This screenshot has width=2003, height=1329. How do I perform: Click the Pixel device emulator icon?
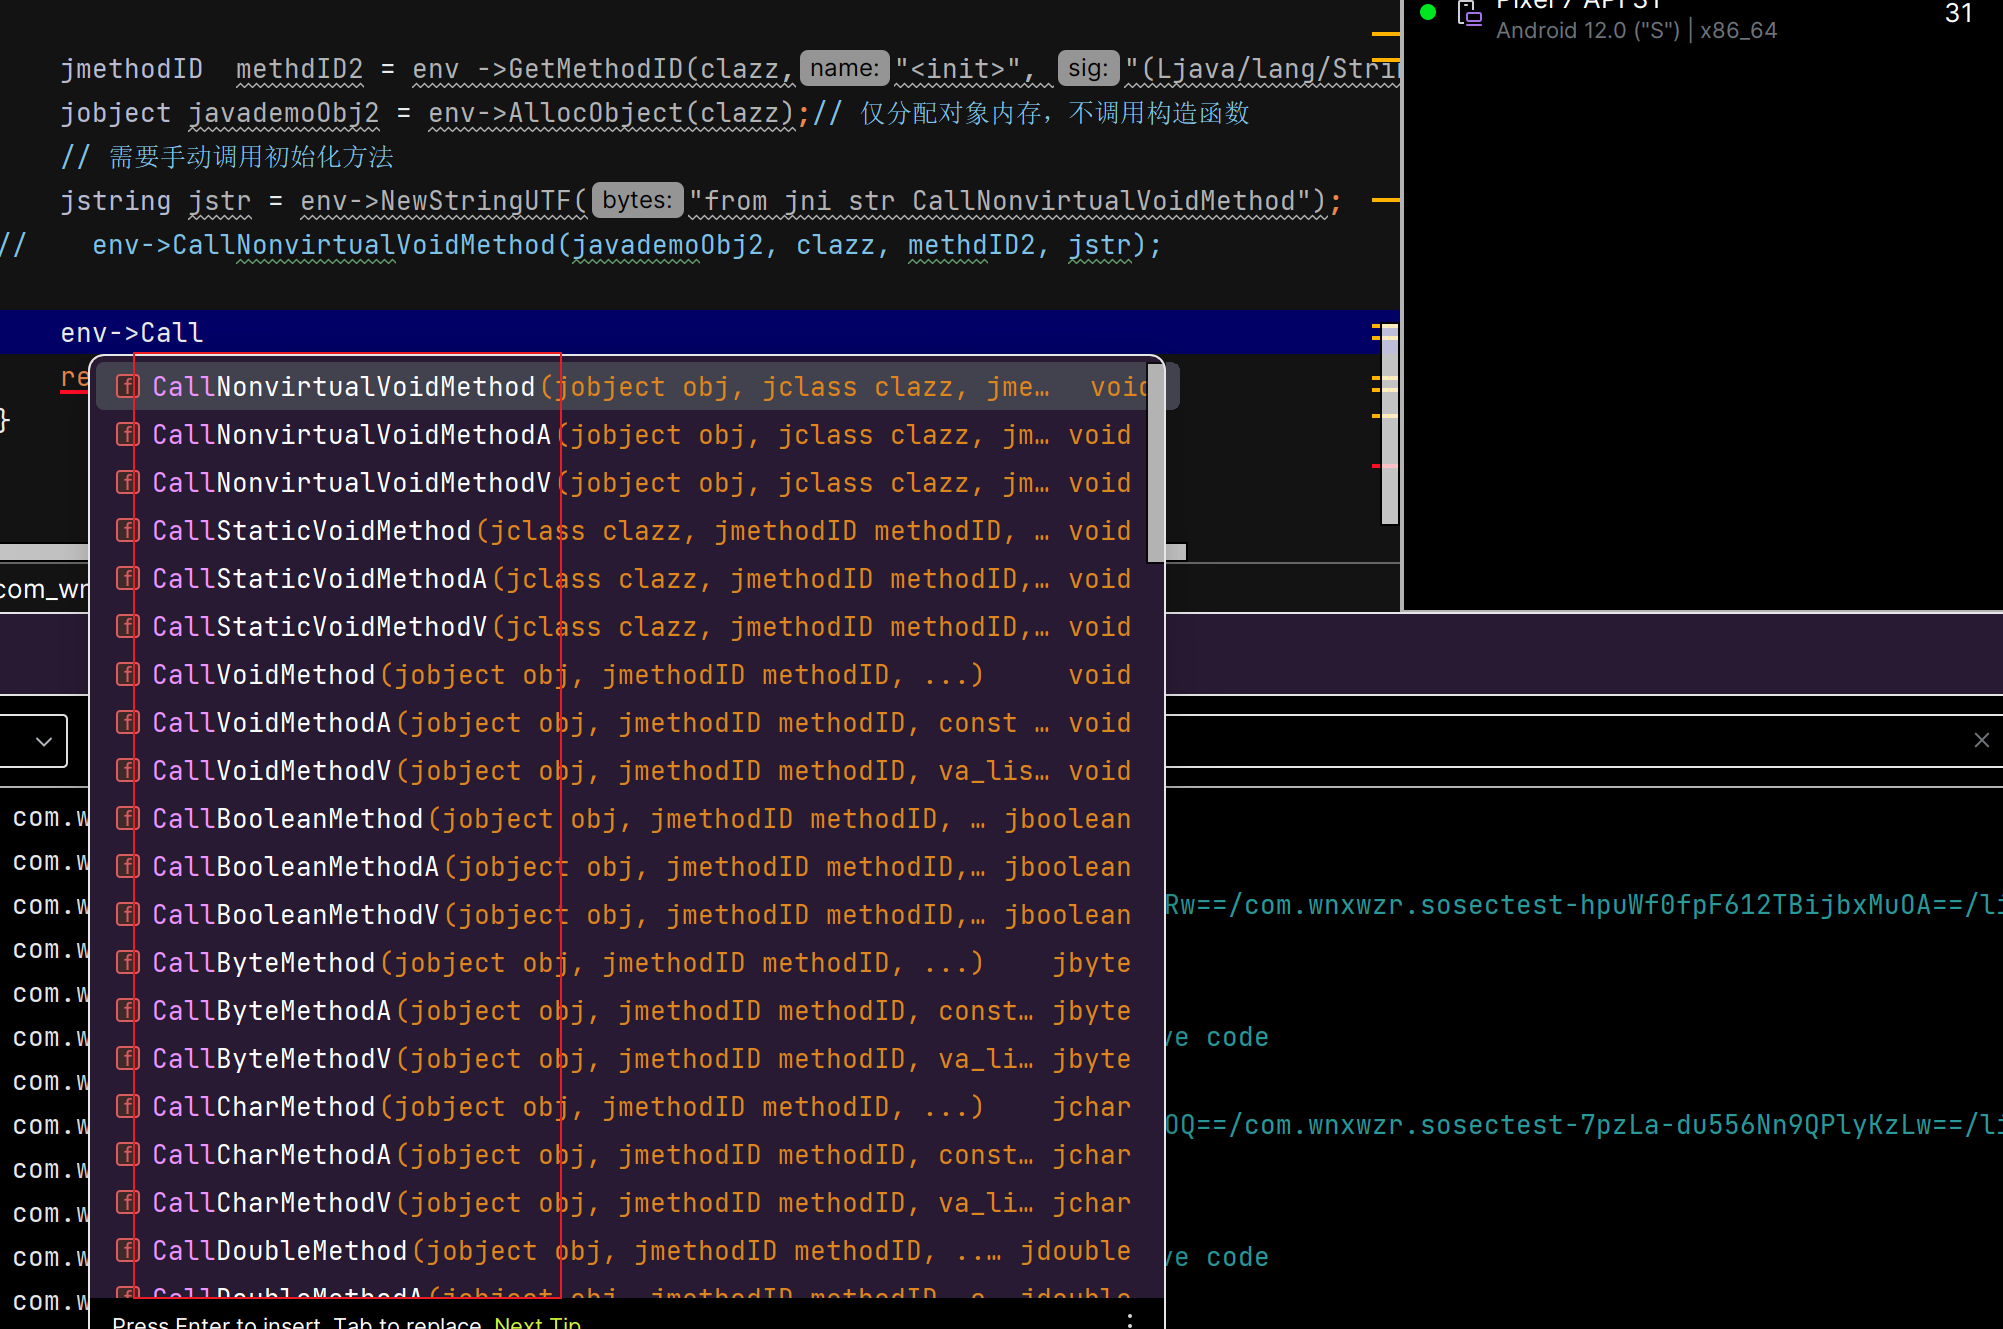[1468, 14]
